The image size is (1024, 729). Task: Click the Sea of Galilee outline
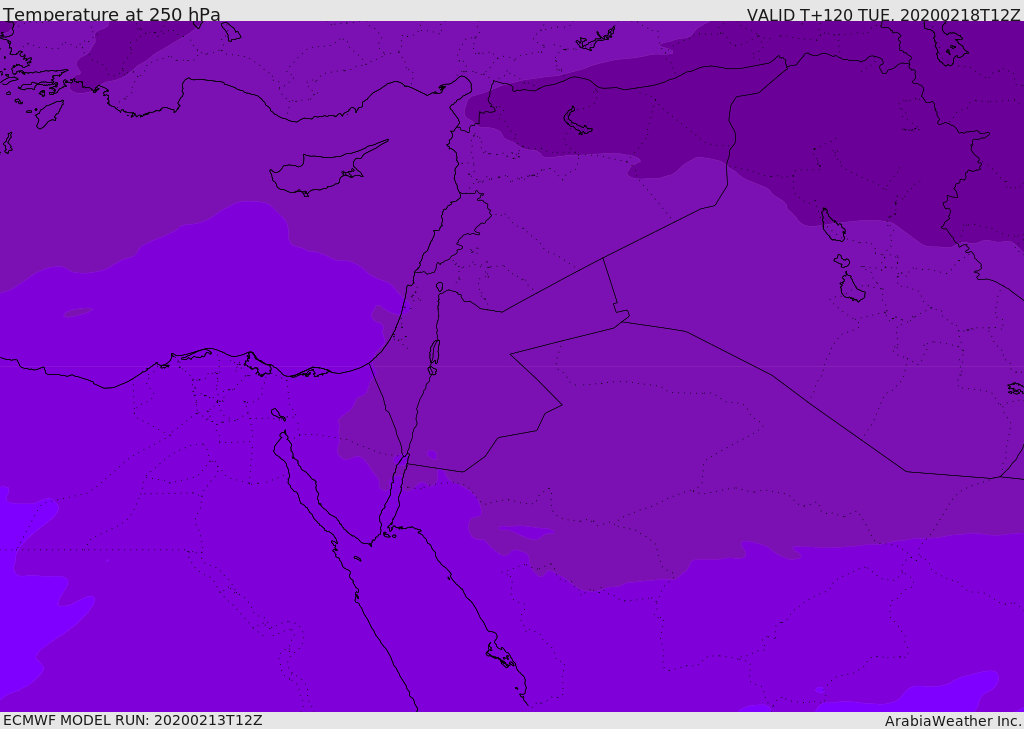click(x=440, y=287)
